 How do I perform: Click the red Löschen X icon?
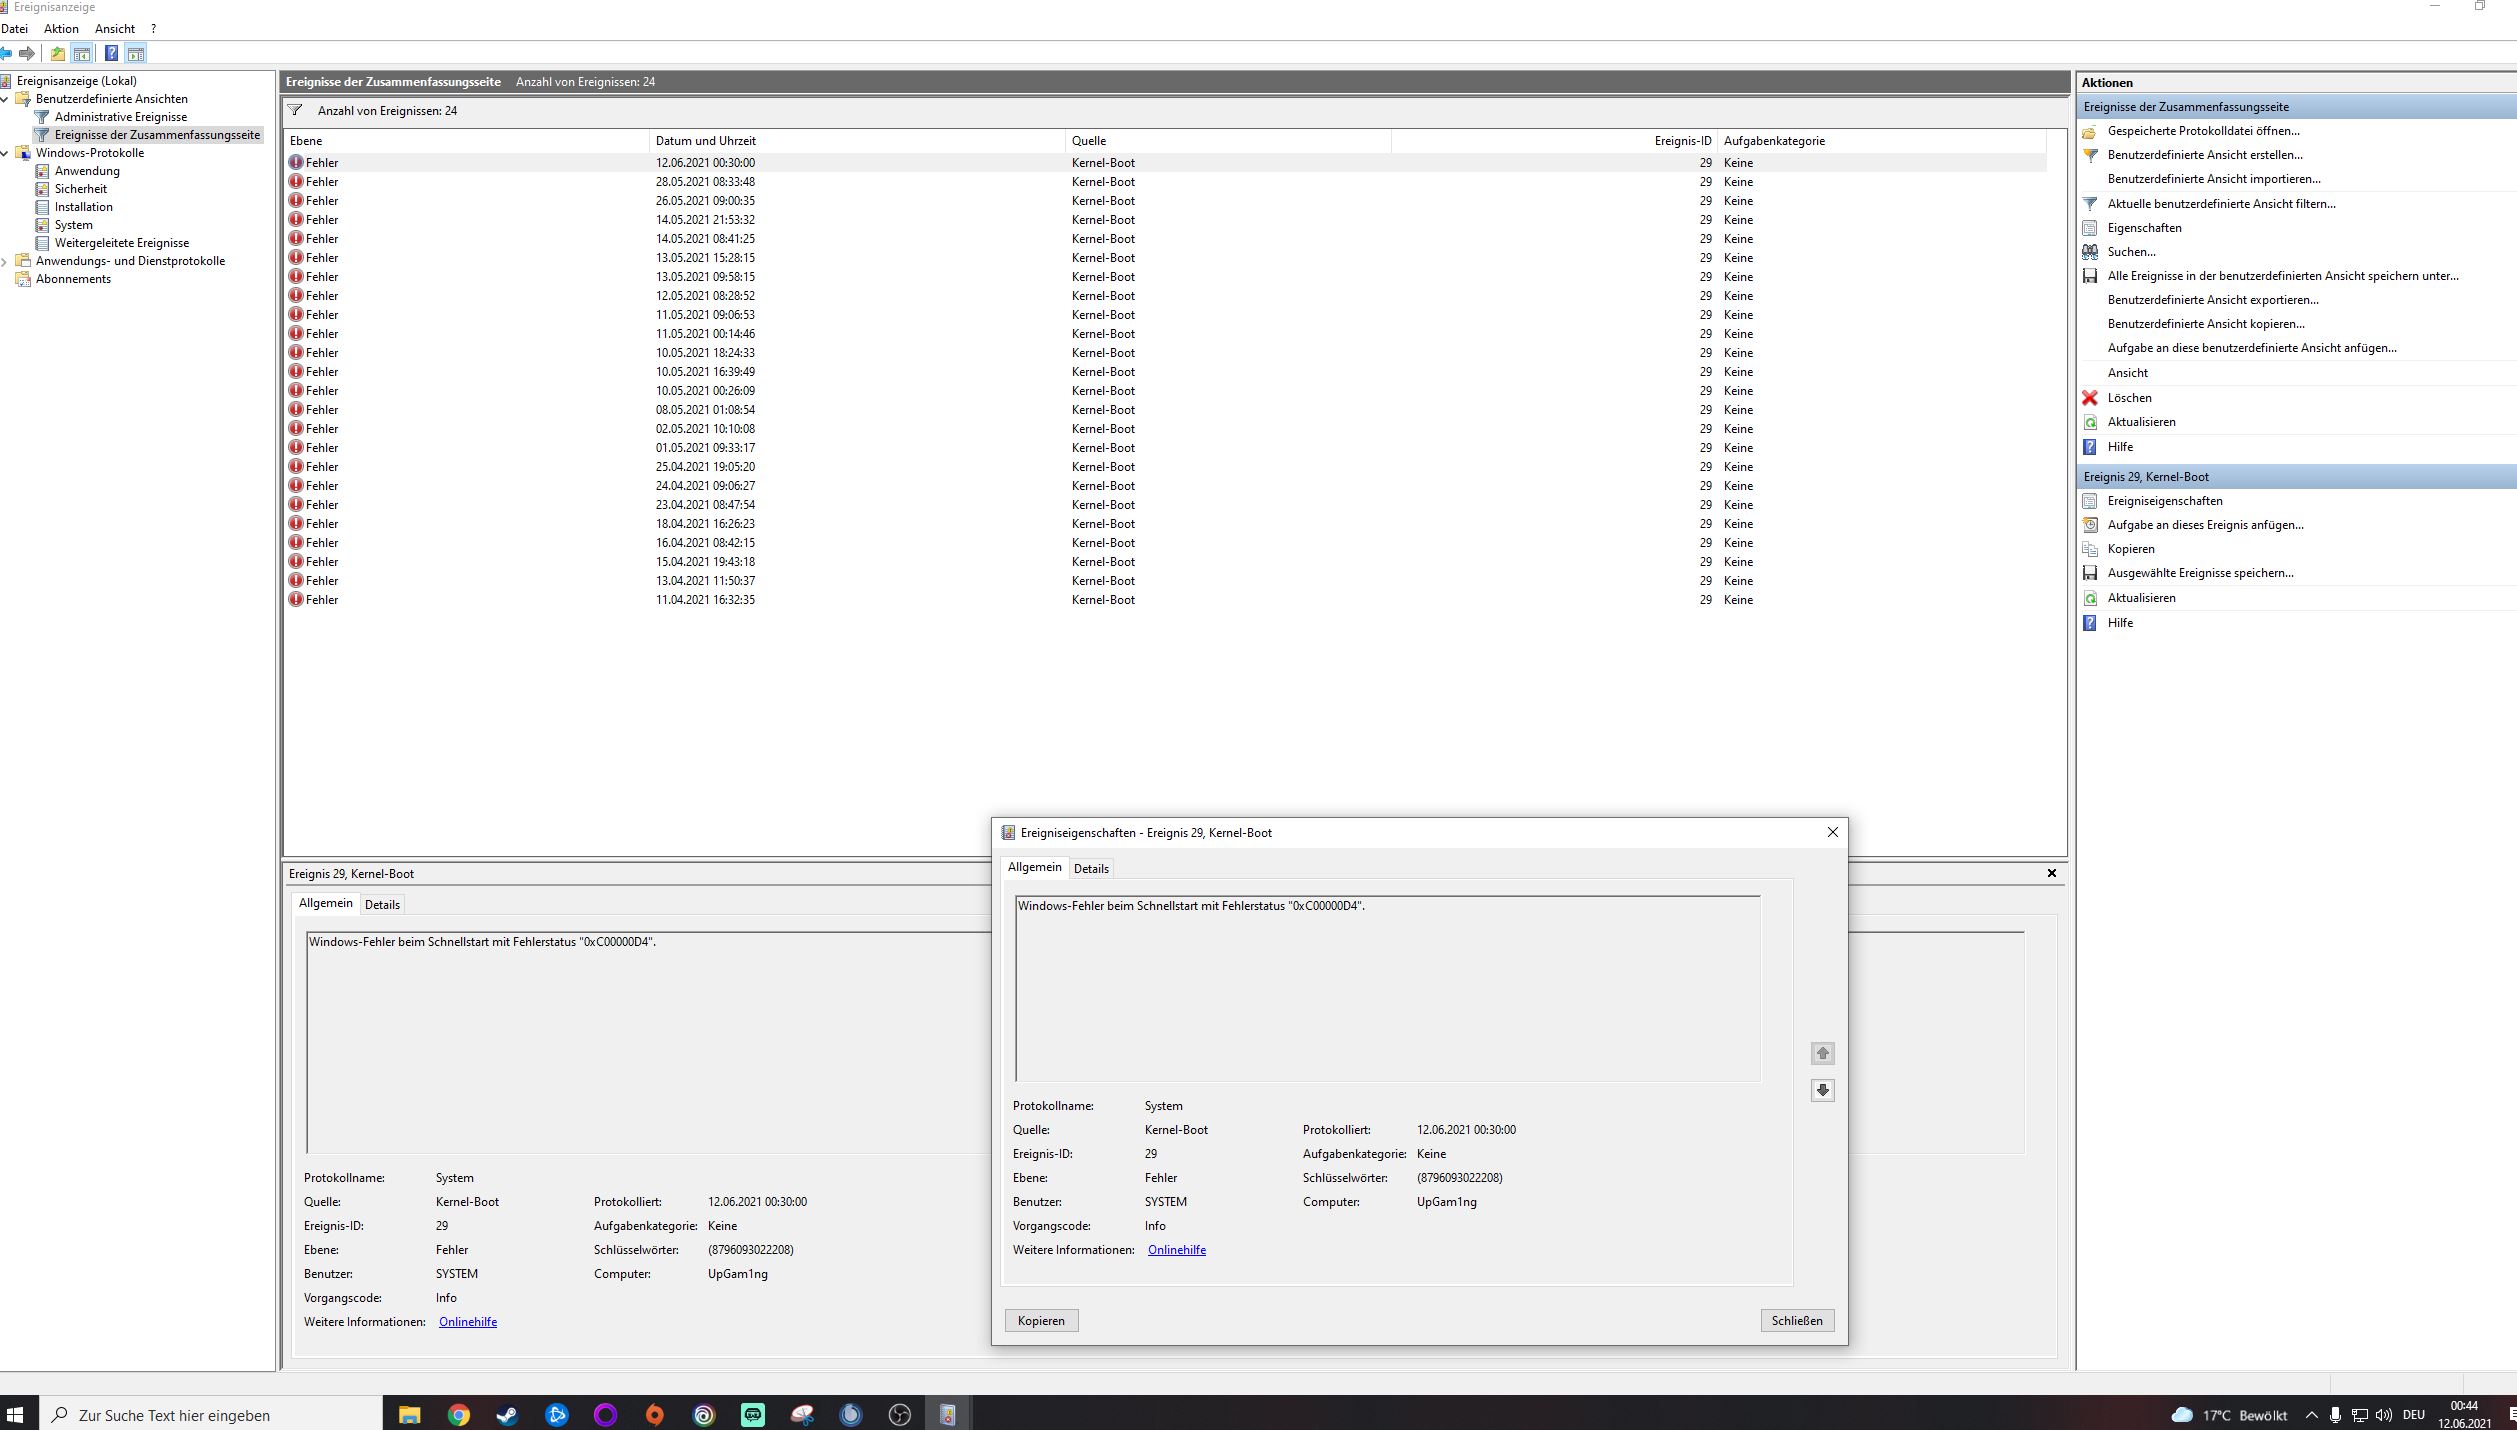(2090, 398)
